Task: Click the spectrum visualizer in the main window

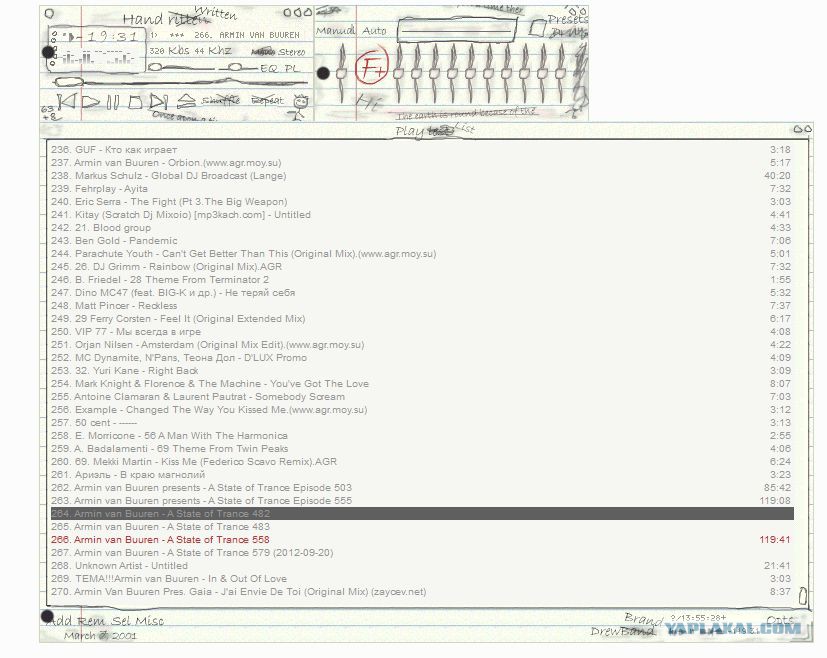Action: coord(97,57)
